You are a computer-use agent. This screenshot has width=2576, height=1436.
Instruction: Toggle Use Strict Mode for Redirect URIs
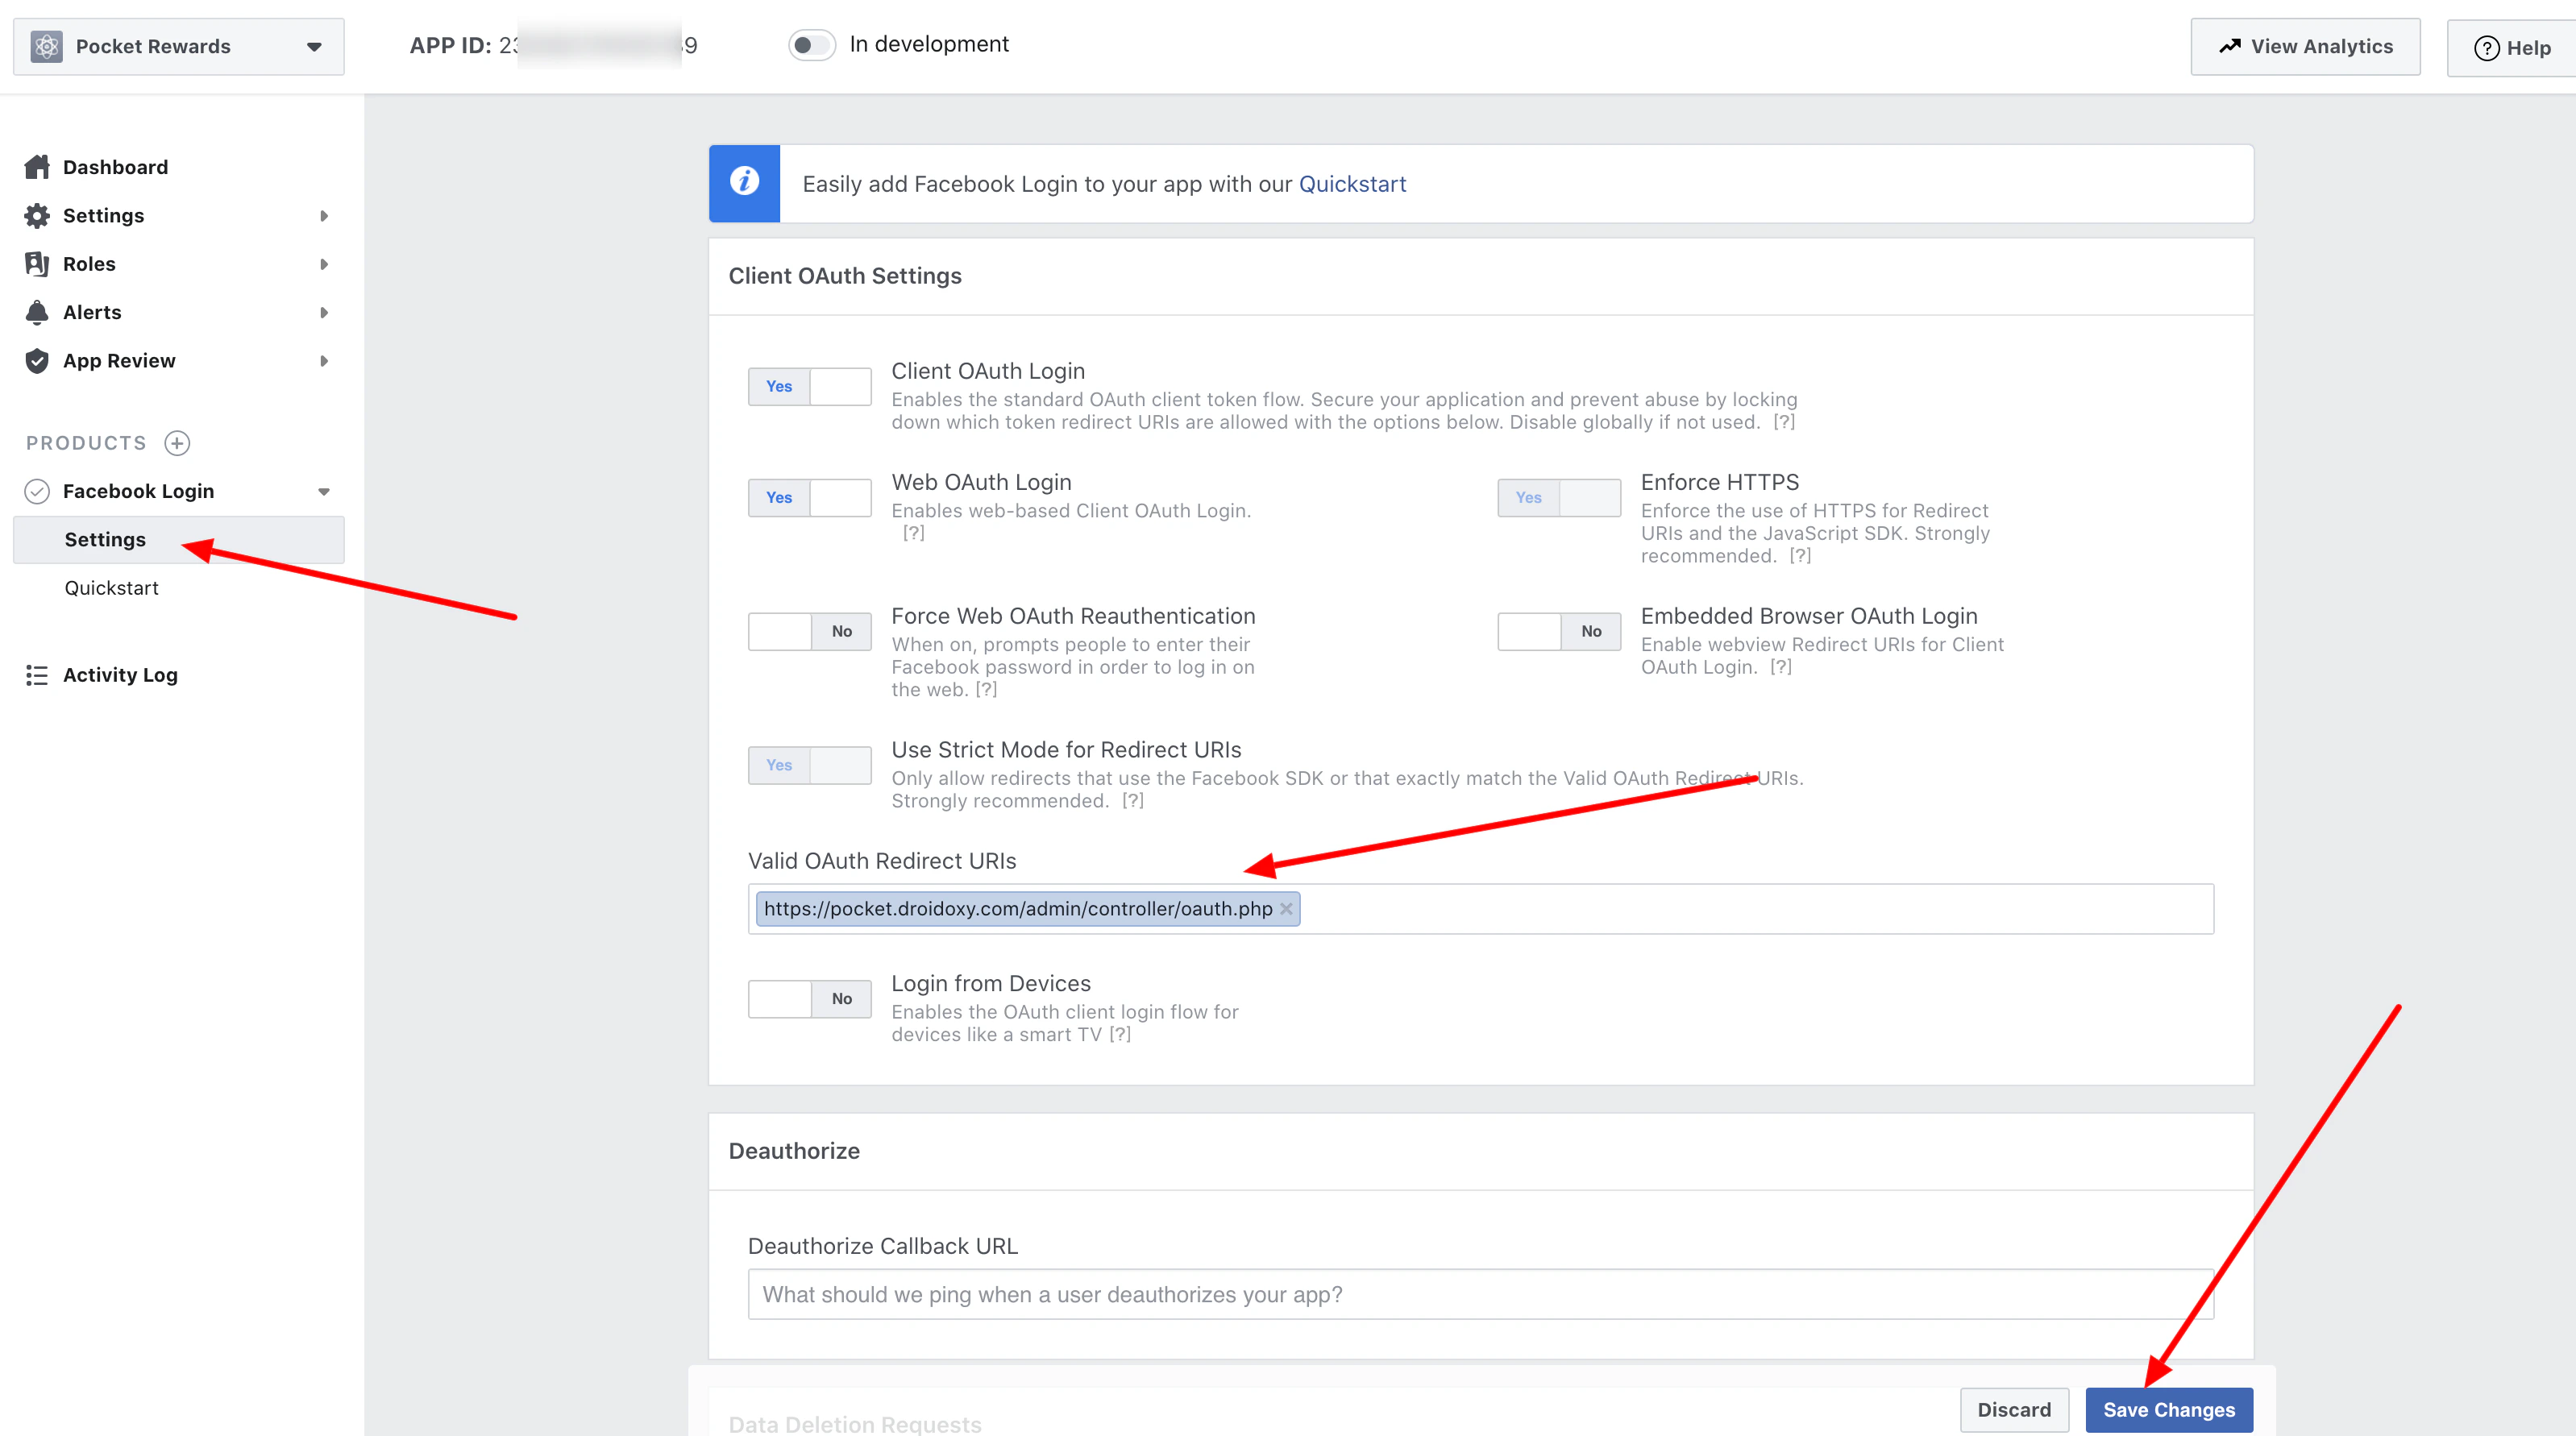click(x=809, y=766)
